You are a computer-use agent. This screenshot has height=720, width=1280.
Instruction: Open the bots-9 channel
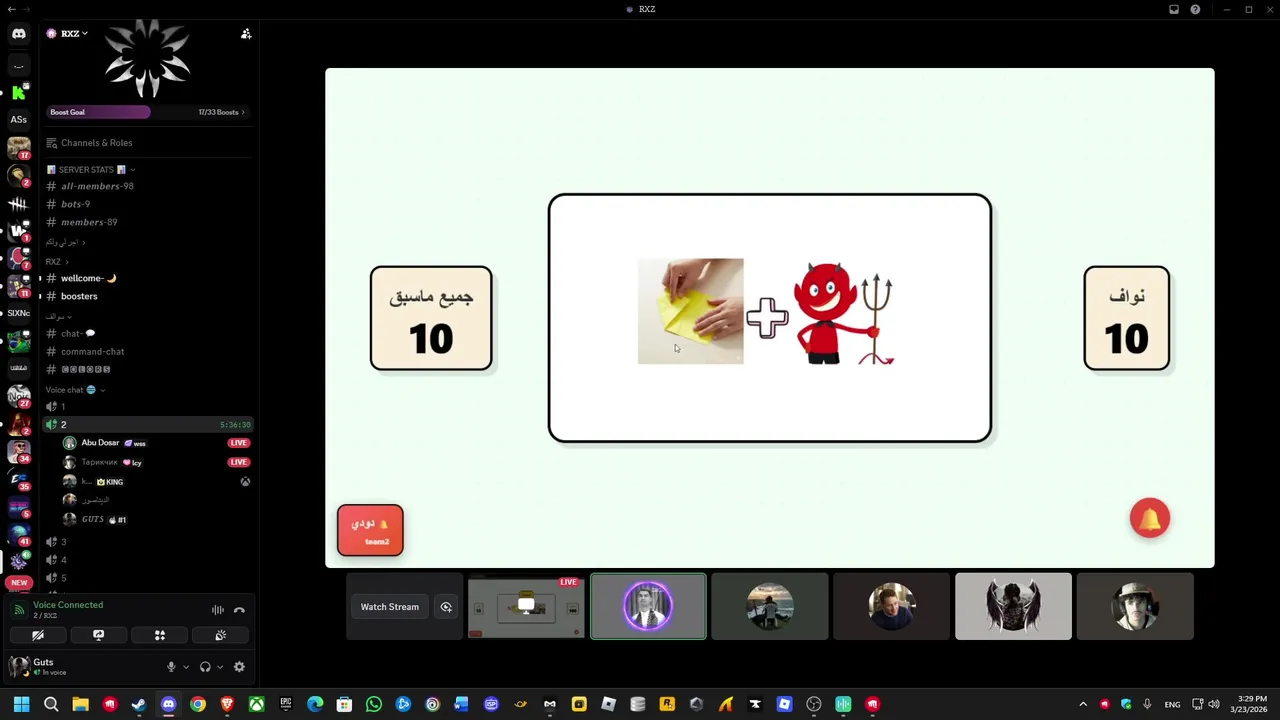[147, 204]
